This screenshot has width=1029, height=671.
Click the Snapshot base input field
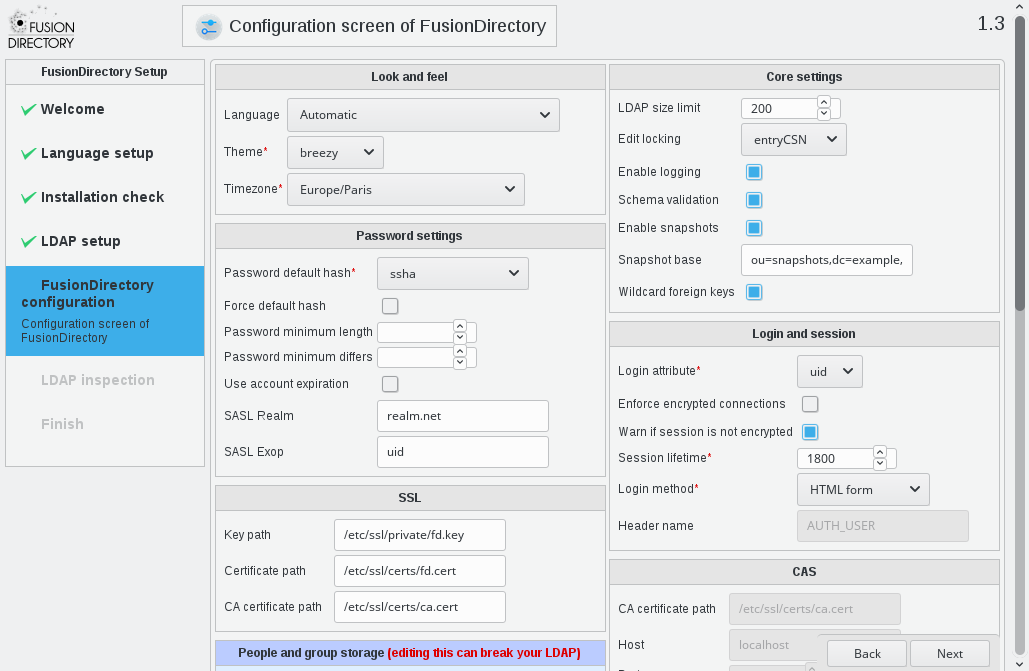(827, 260)
